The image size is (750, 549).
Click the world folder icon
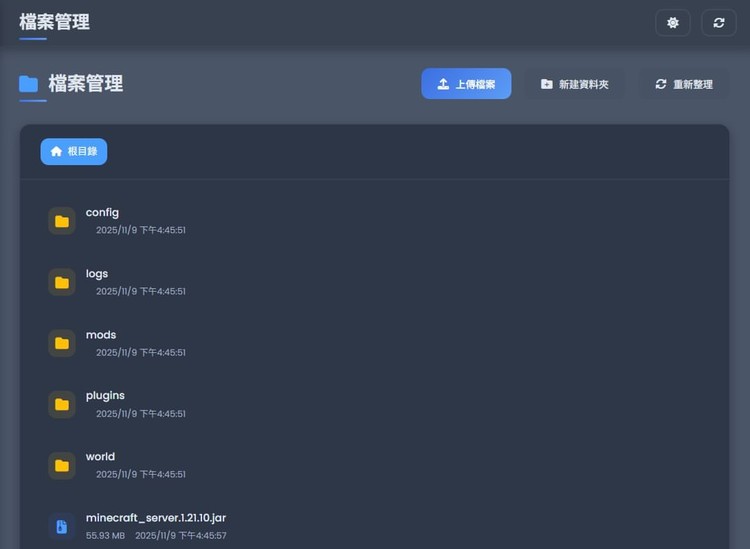point(62,466)
